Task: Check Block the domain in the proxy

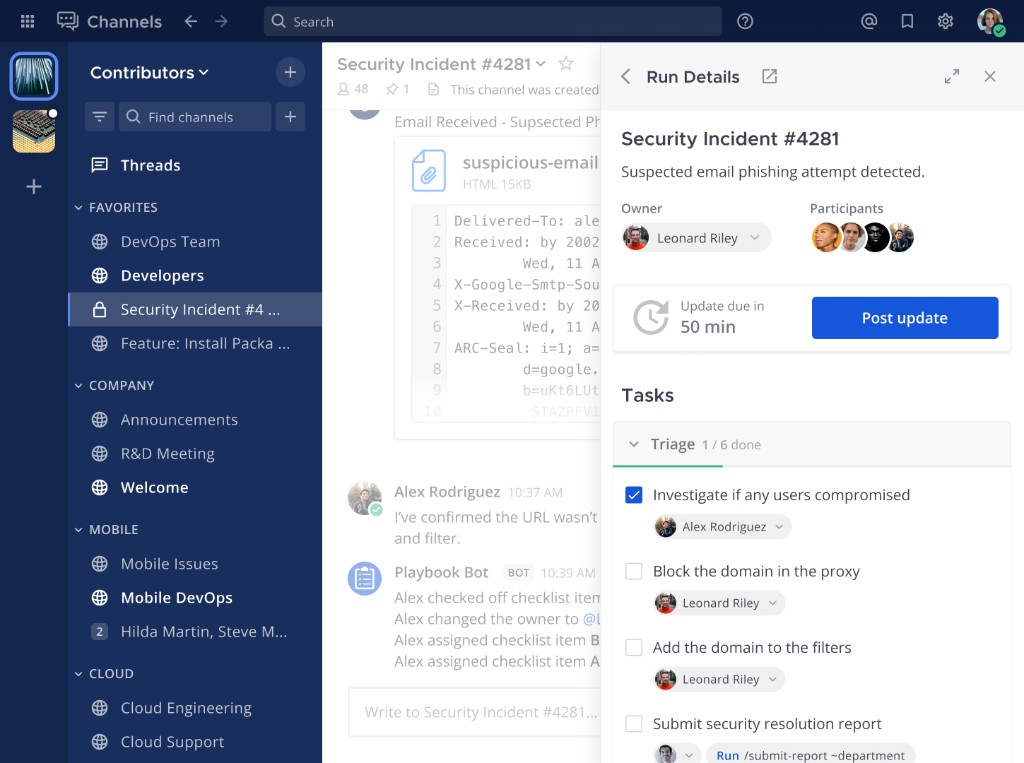Action: 633,571
